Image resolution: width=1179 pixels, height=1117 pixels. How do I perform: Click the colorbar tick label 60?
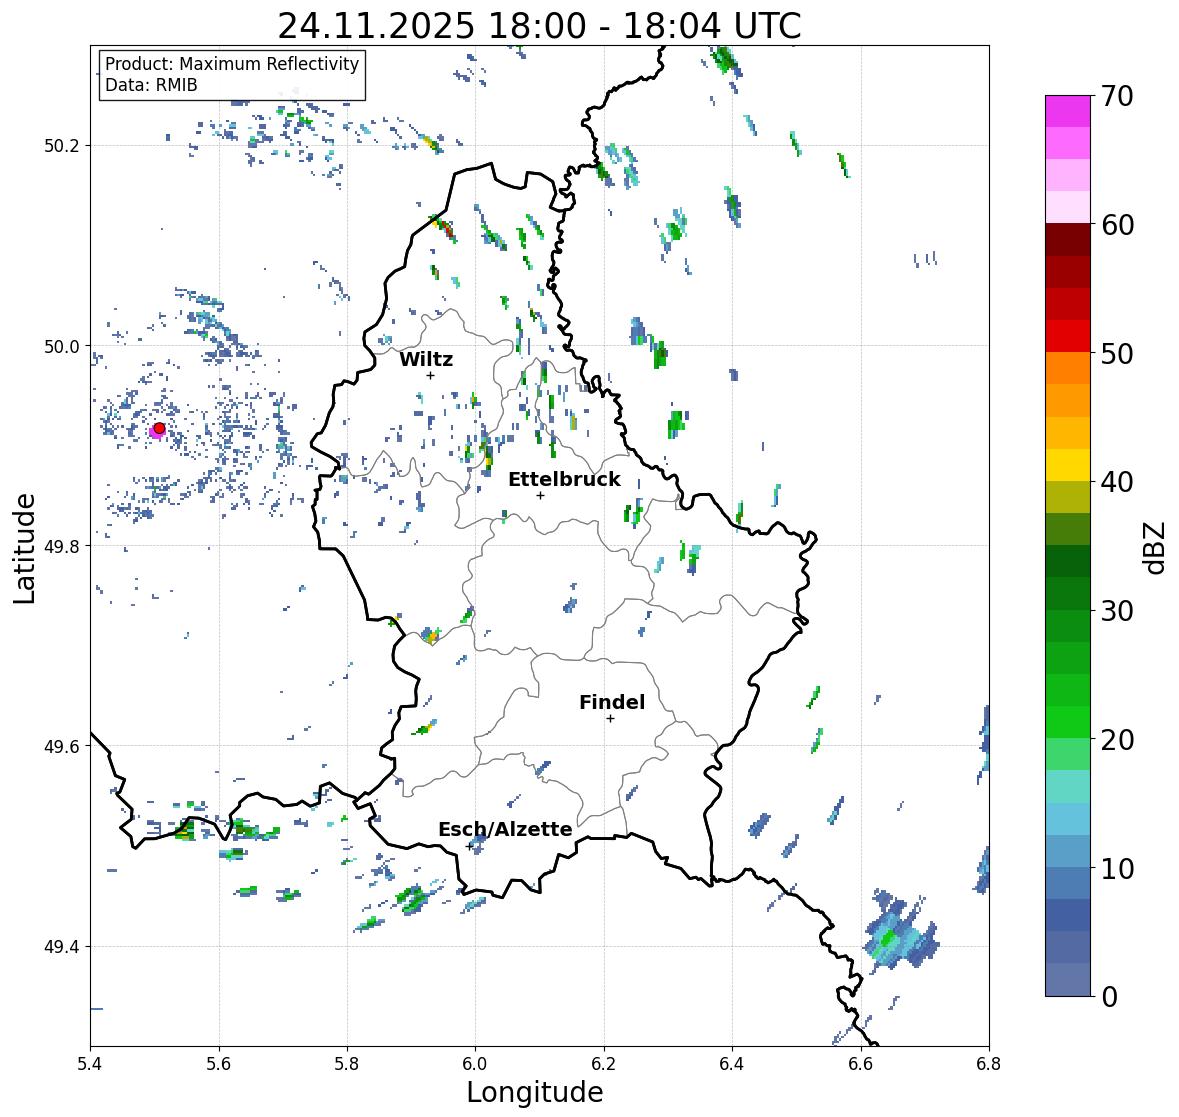tap(1117, 225)
